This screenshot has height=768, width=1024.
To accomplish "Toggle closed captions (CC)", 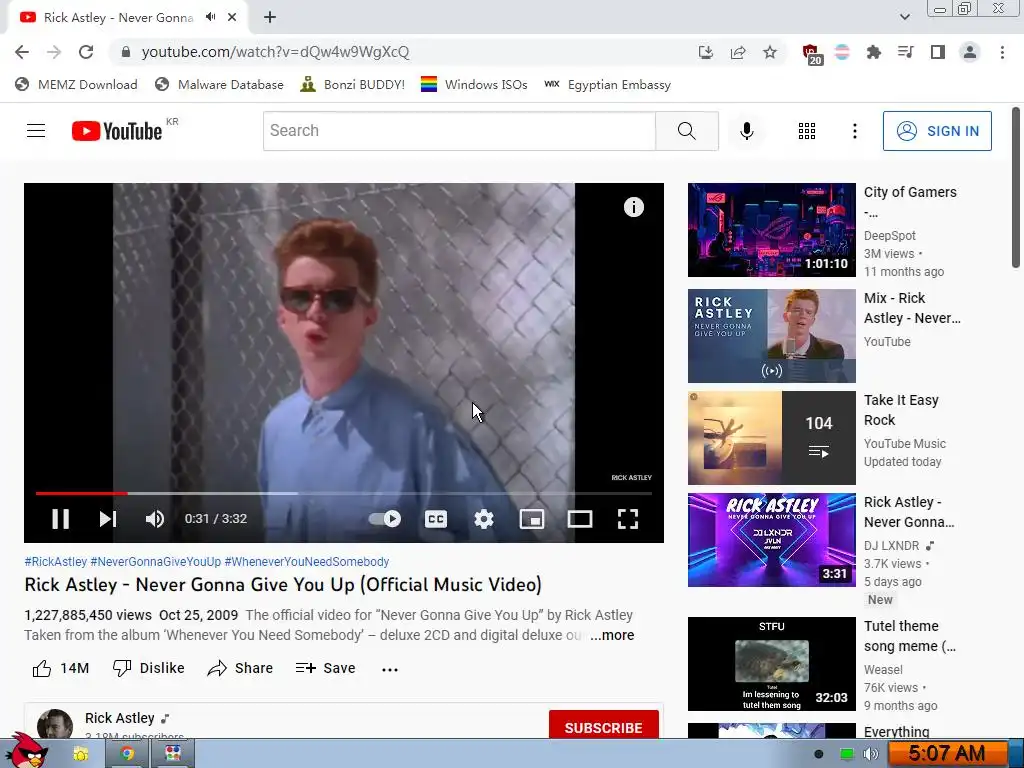I will coord(436,519).
